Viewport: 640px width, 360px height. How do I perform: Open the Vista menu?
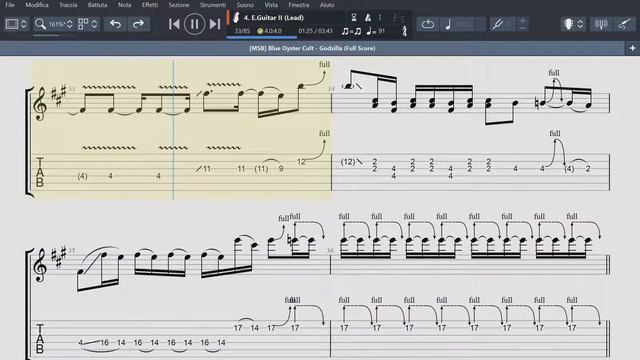coord(271,5)
